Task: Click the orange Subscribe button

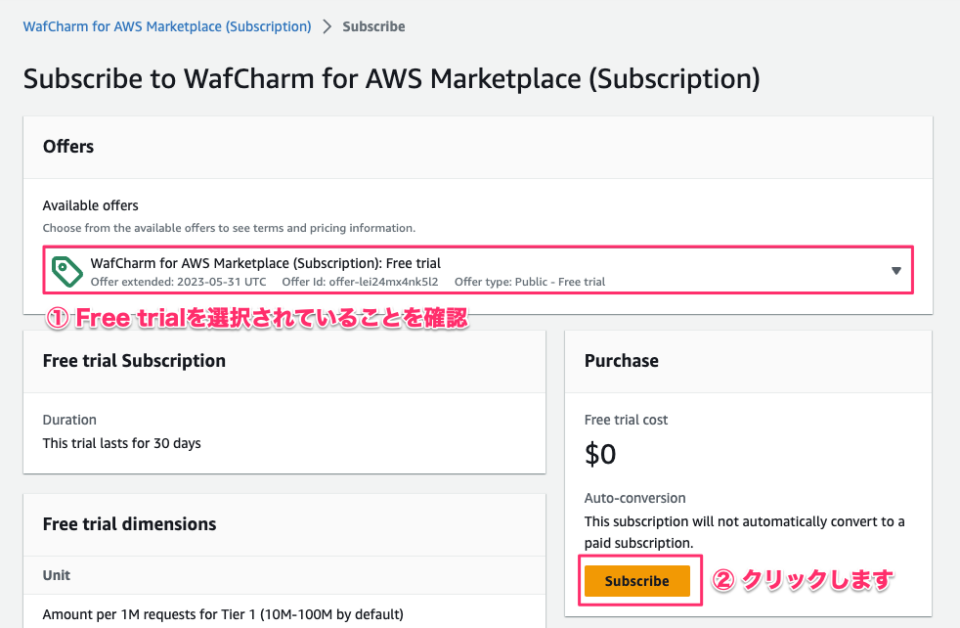Action: [638, 581]
